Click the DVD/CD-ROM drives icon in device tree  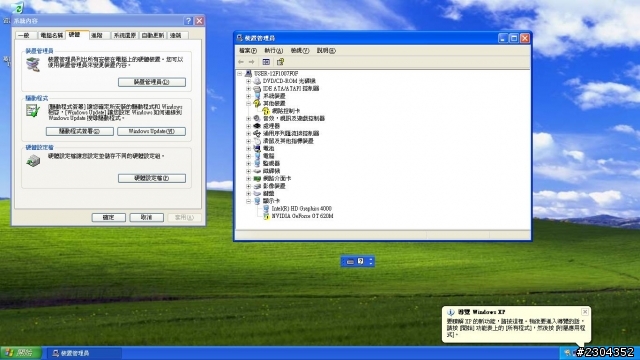[257, 81]
